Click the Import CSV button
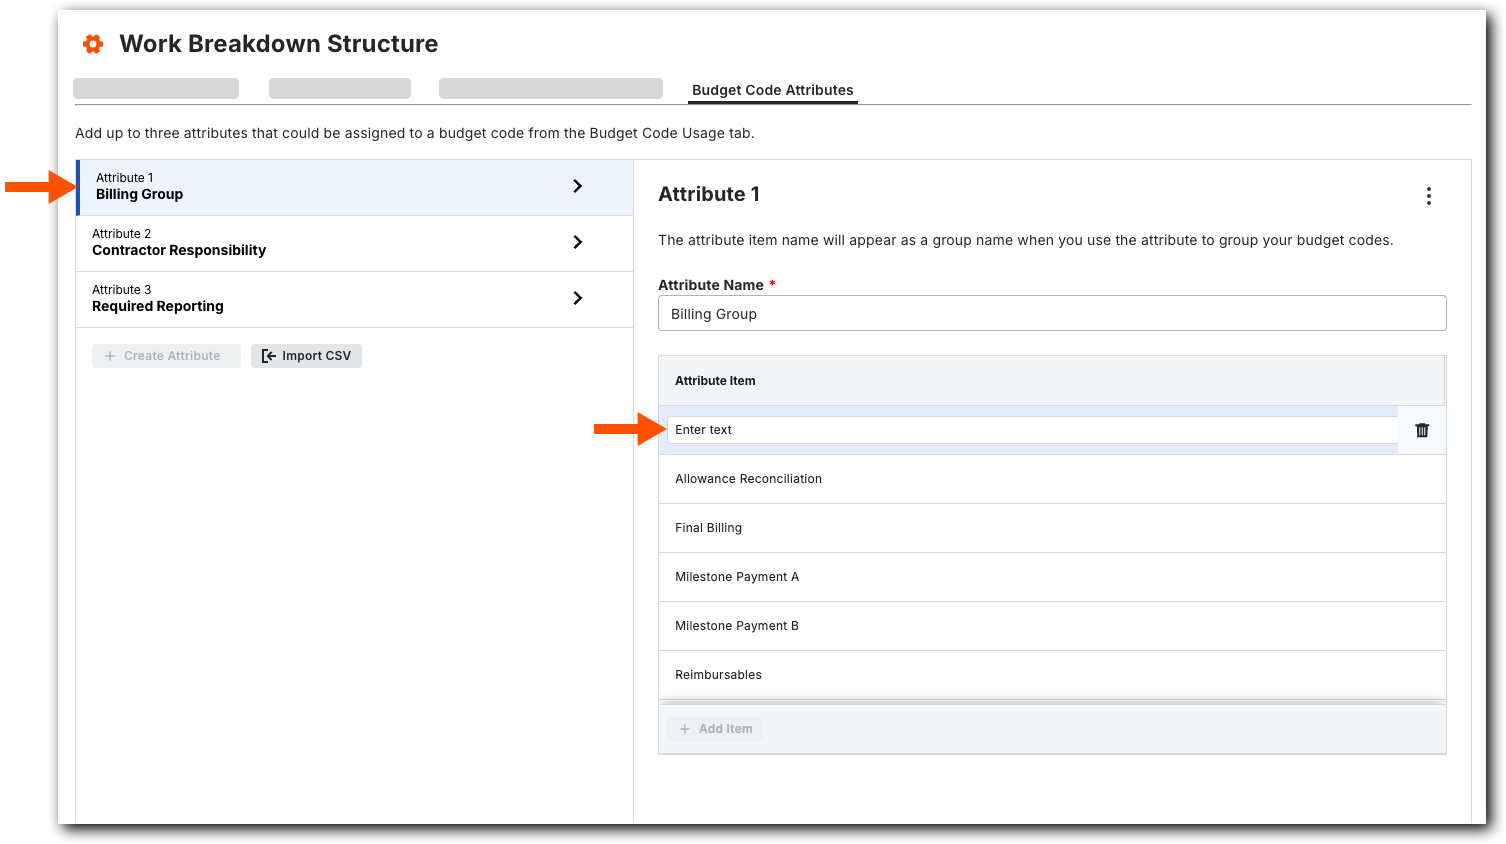1506x844 pixels. click(306, 356)
